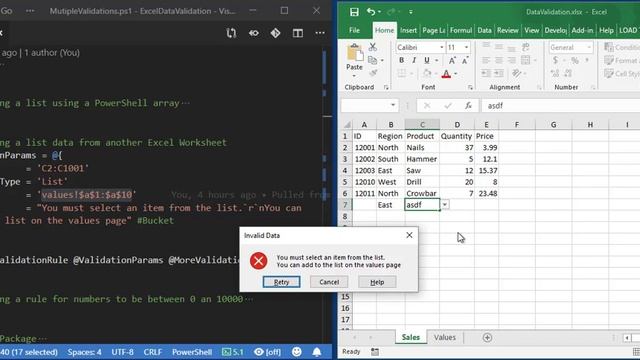Click the Percent Style icon
Viewport: 640px width, 360px height.
[575, 60]
